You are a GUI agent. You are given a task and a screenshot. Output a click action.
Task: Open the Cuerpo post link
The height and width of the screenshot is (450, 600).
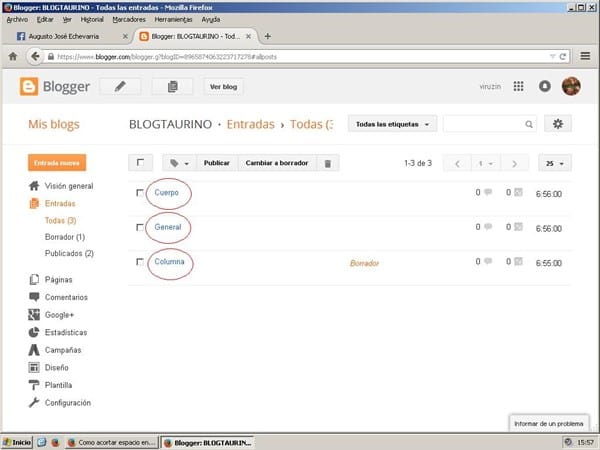point(166,192)
